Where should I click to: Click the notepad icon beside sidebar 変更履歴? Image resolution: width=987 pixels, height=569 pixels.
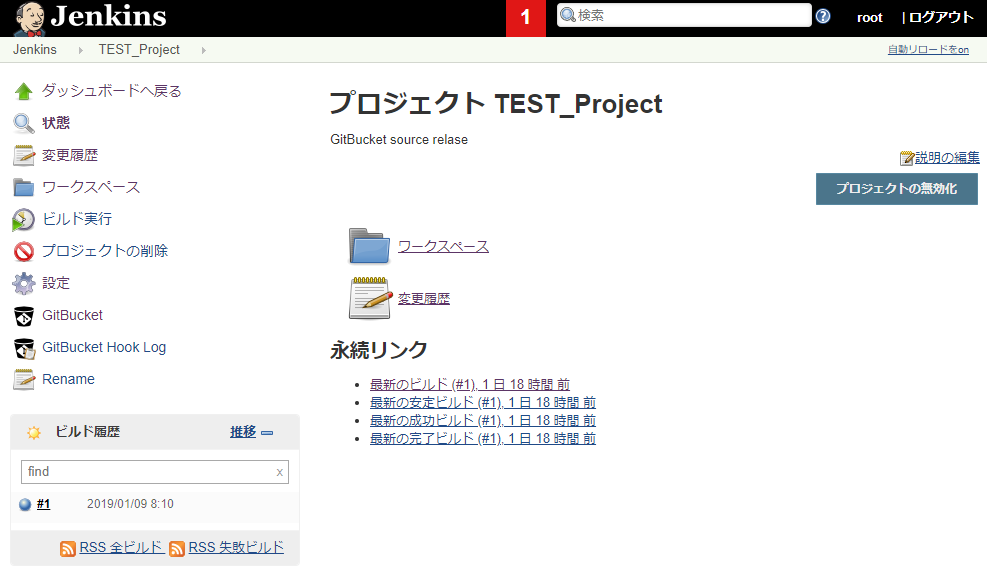[x=24, y=155]
